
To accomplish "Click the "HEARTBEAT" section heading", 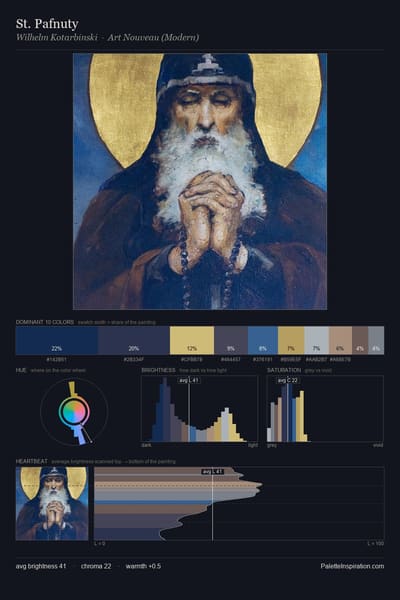I will click(x=32, y=461).
